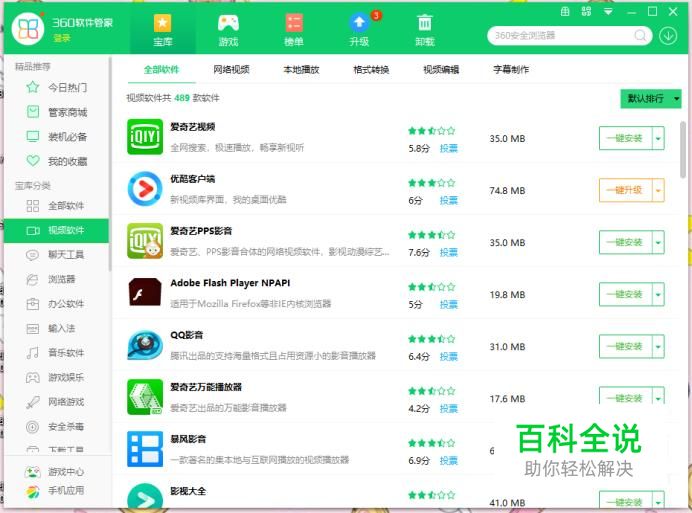Expand install options for 爱奇艺PPS影音

658,243
